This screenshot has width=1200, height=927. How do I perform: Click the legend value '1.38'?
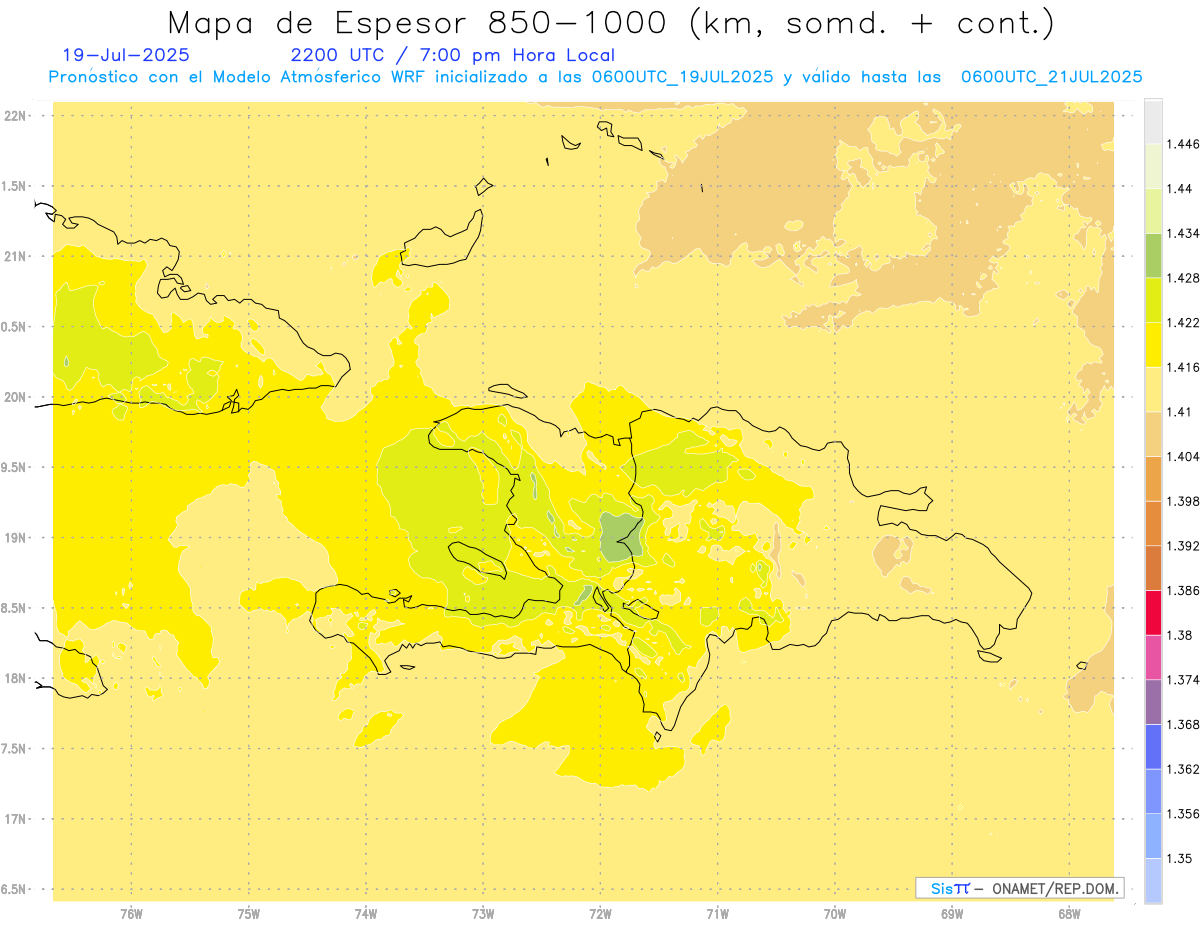(1179, 635)
